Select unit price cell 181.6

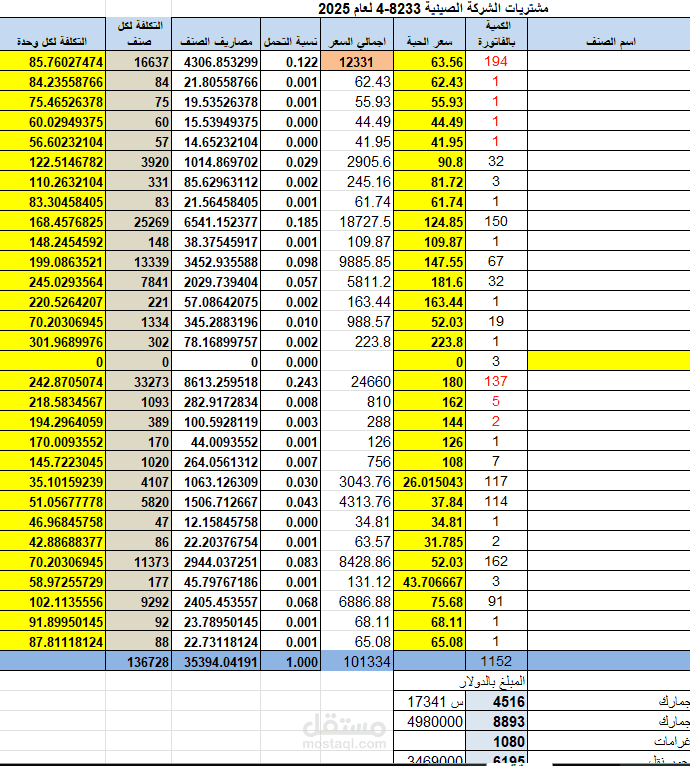[430, 282]
